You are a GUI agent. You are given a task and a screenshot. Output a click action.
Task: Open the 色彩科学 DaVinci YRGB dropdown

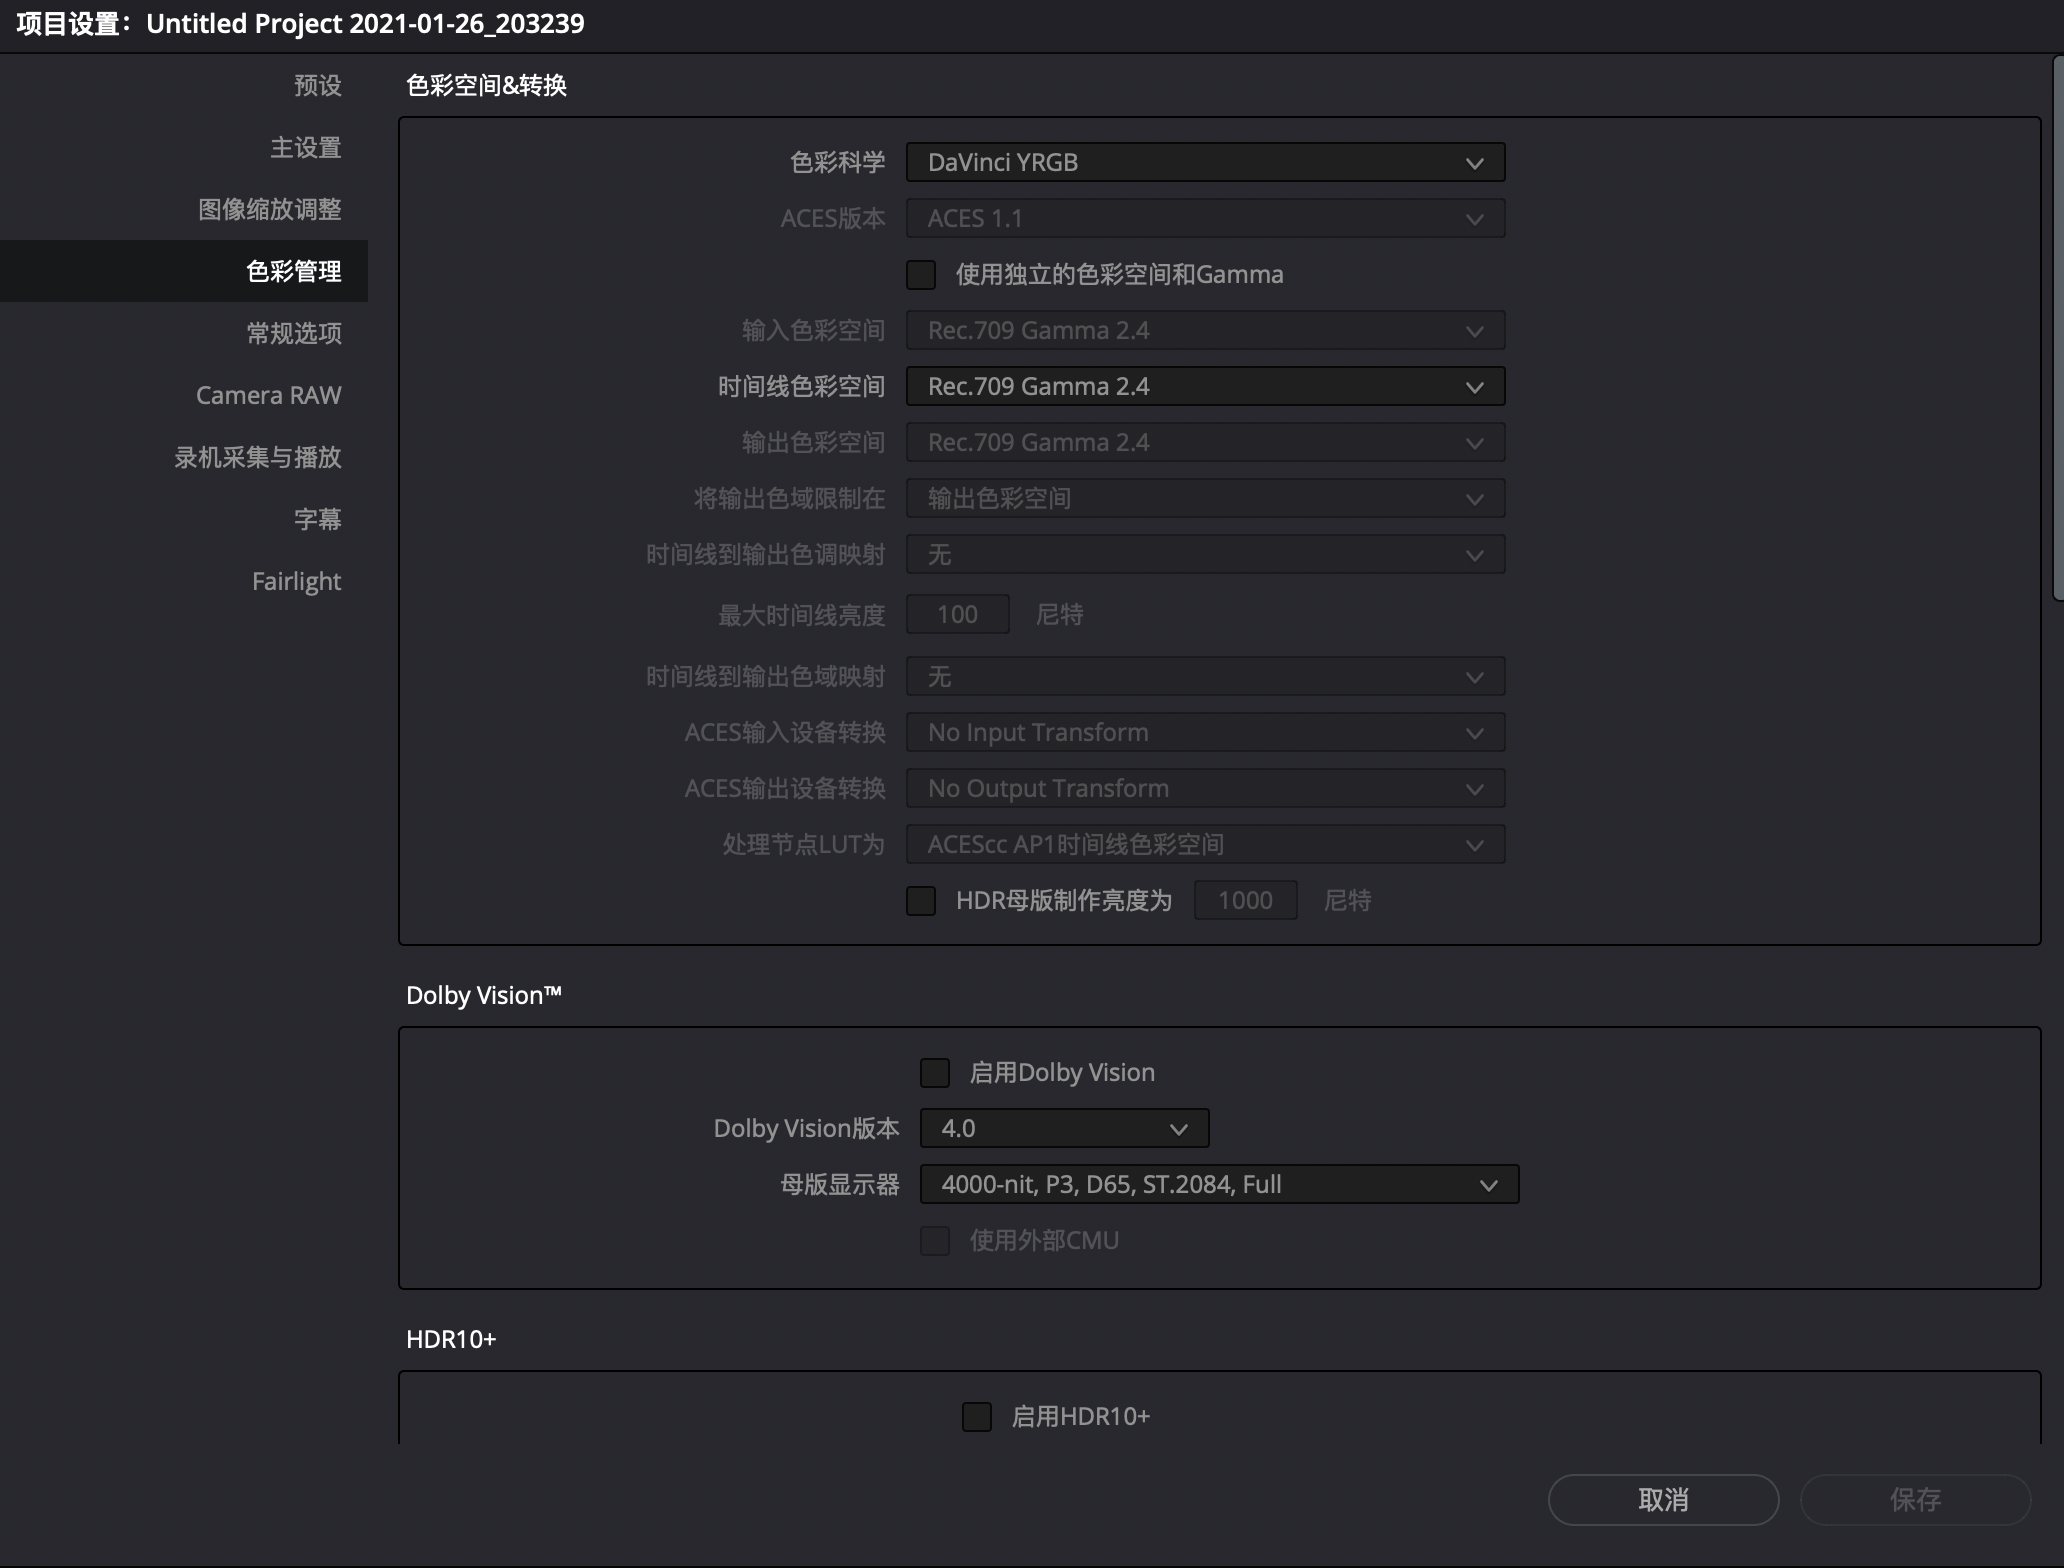click(1205, 162)
